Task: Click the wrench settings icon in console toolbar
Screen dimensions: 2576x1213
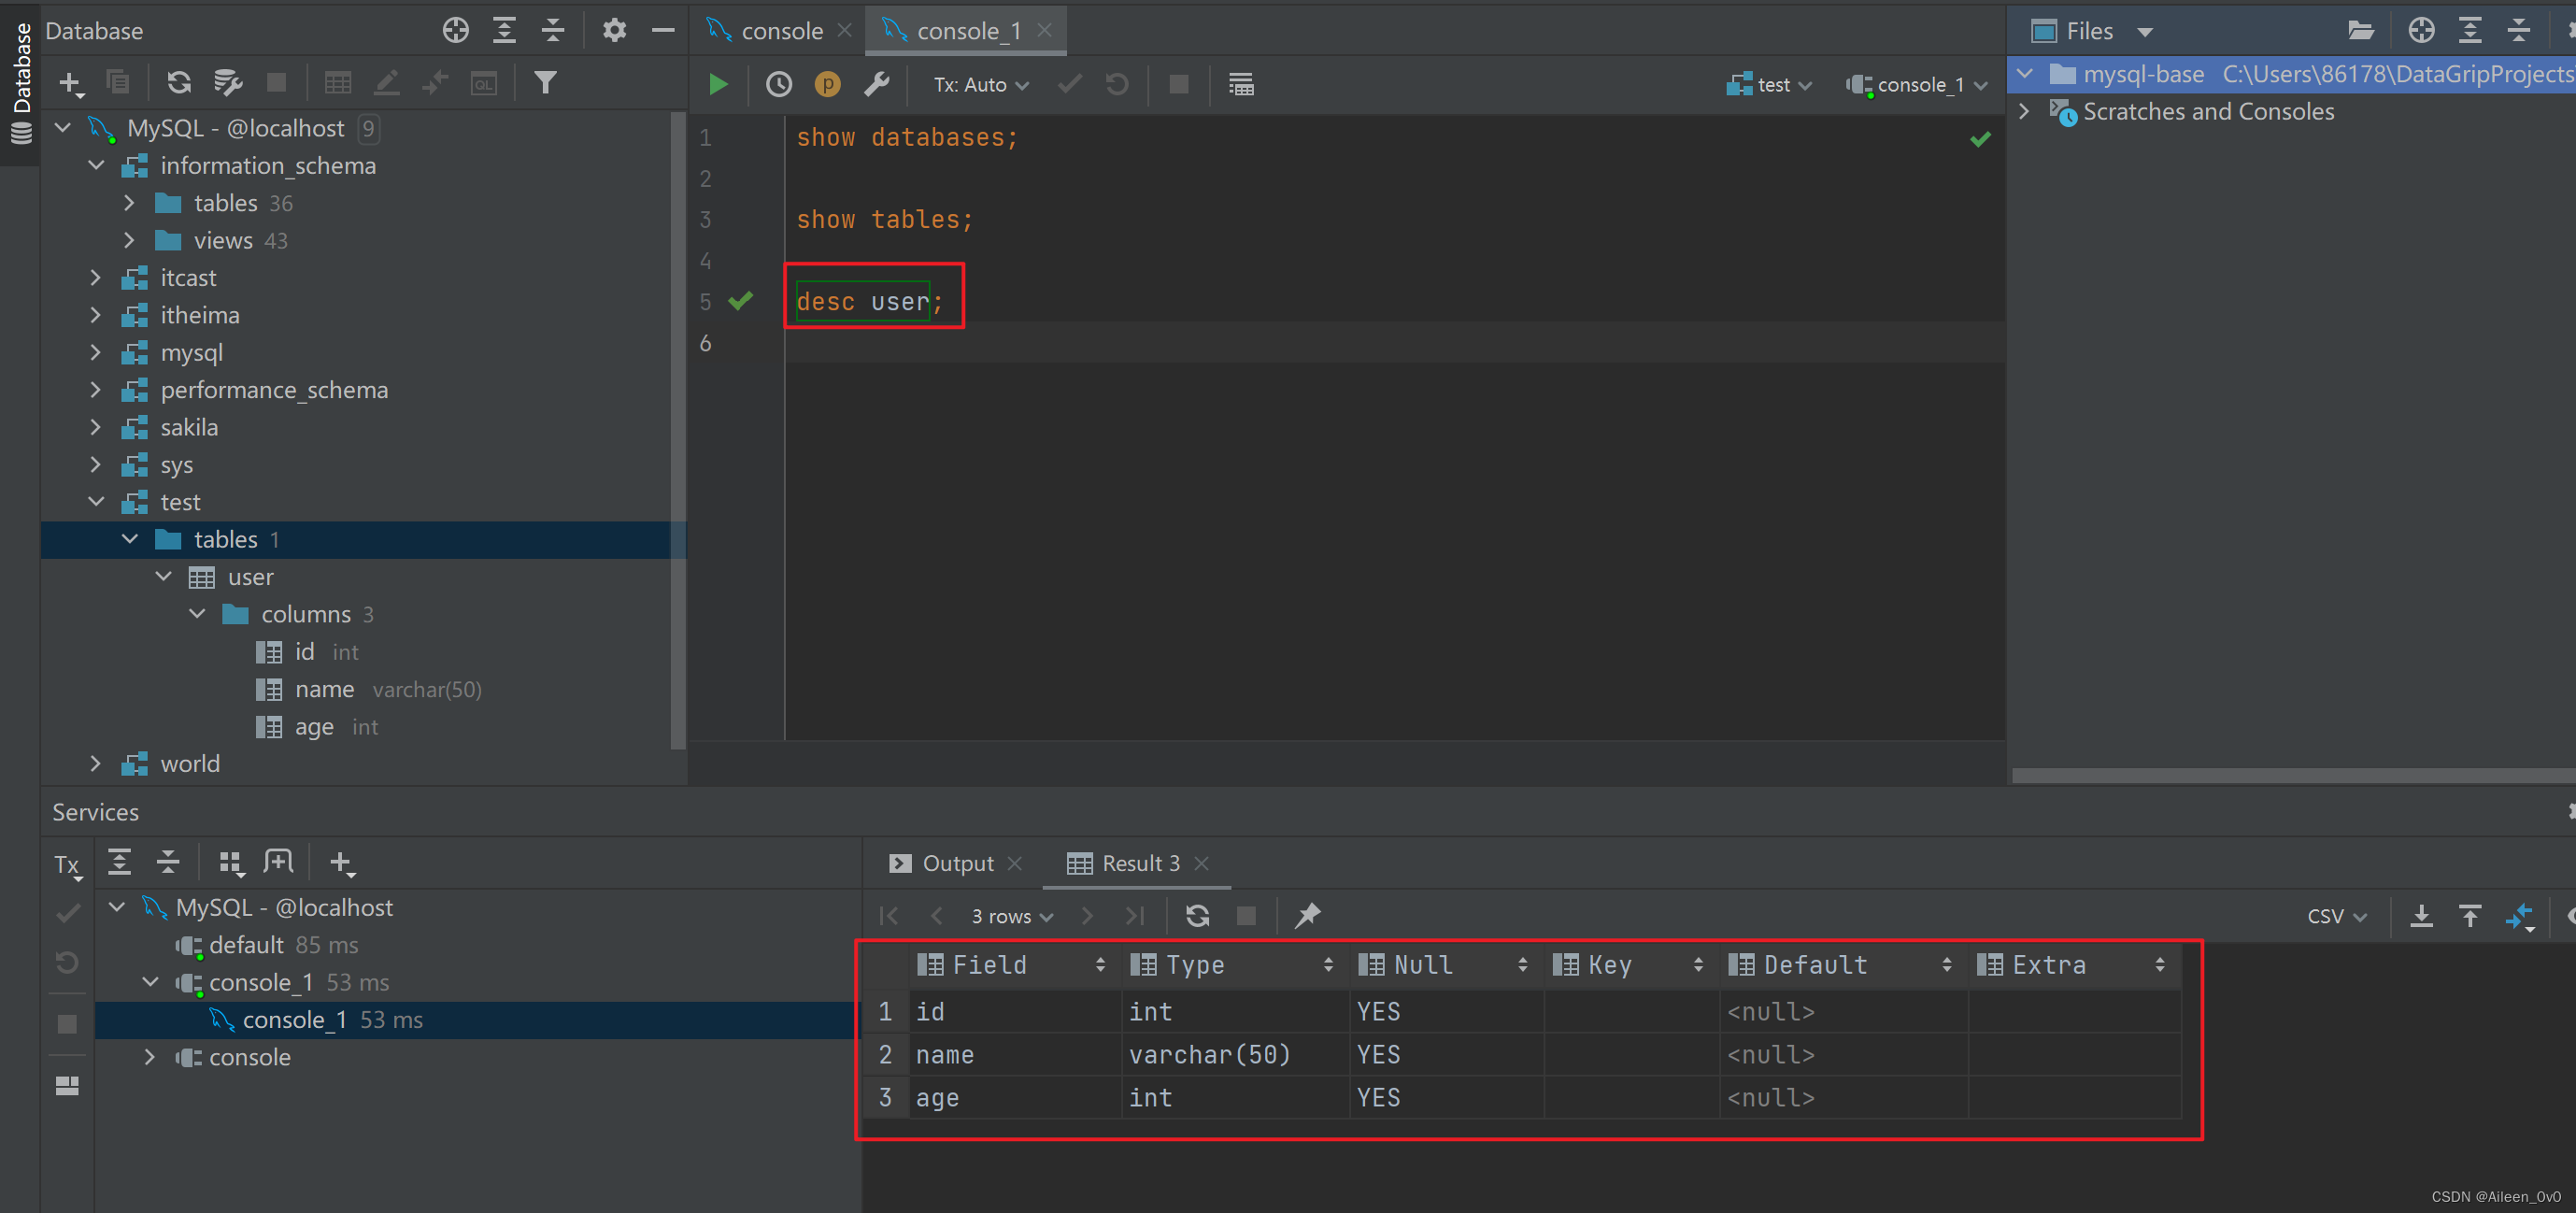Action: [876, 85]
